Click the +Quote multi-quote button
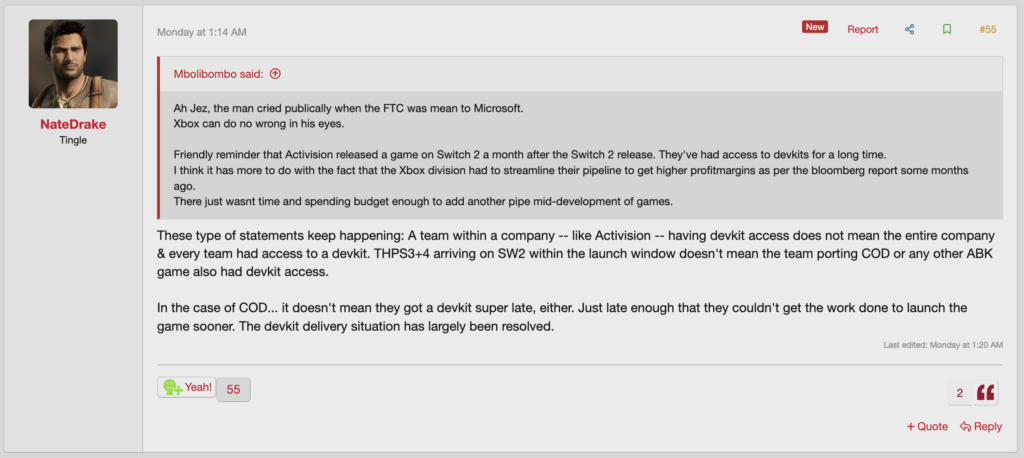1024x458 pixels. pyautogui.click(x=927, y=426)
